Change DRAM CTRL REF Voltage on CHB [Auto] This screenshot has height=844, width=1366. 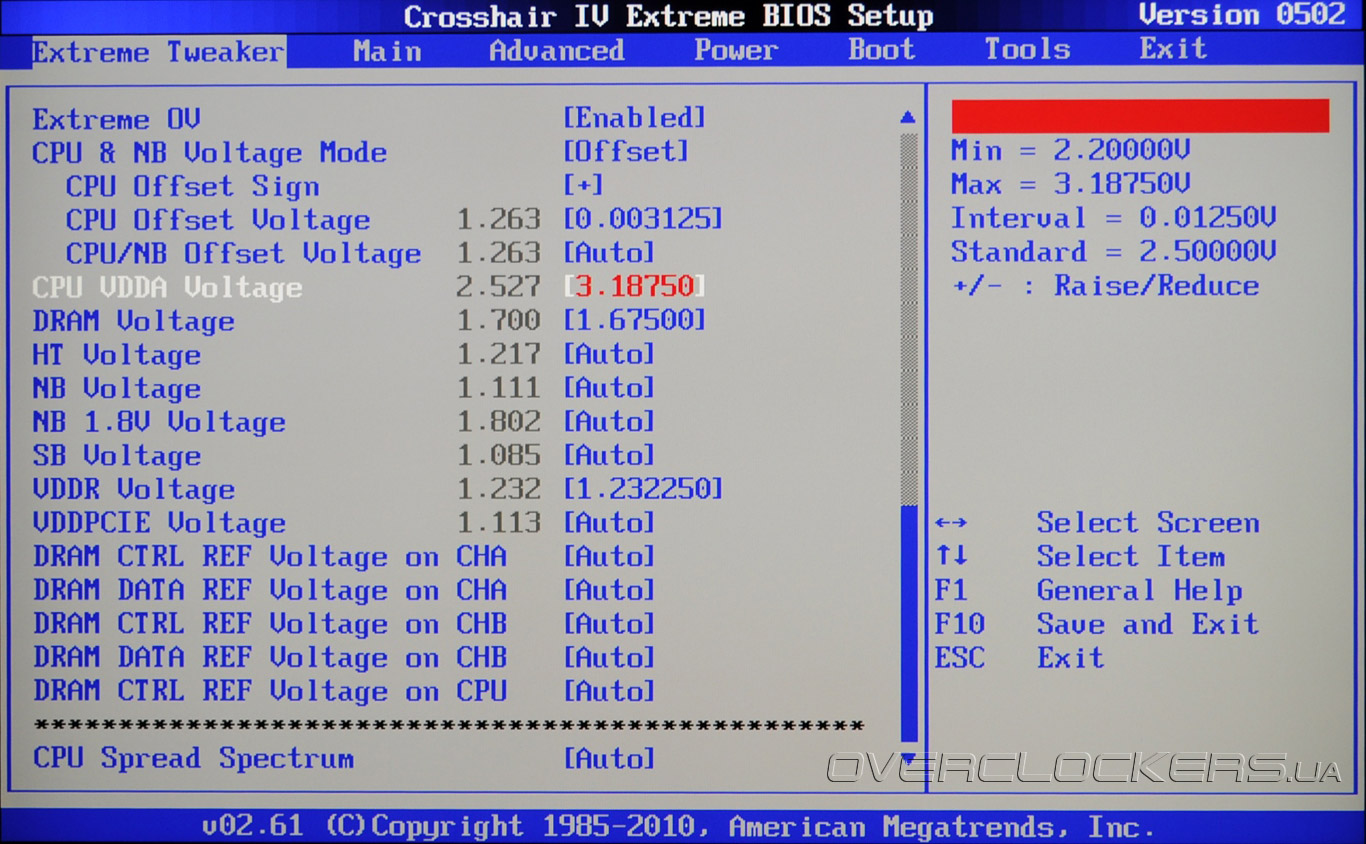(x=609, y=624)
